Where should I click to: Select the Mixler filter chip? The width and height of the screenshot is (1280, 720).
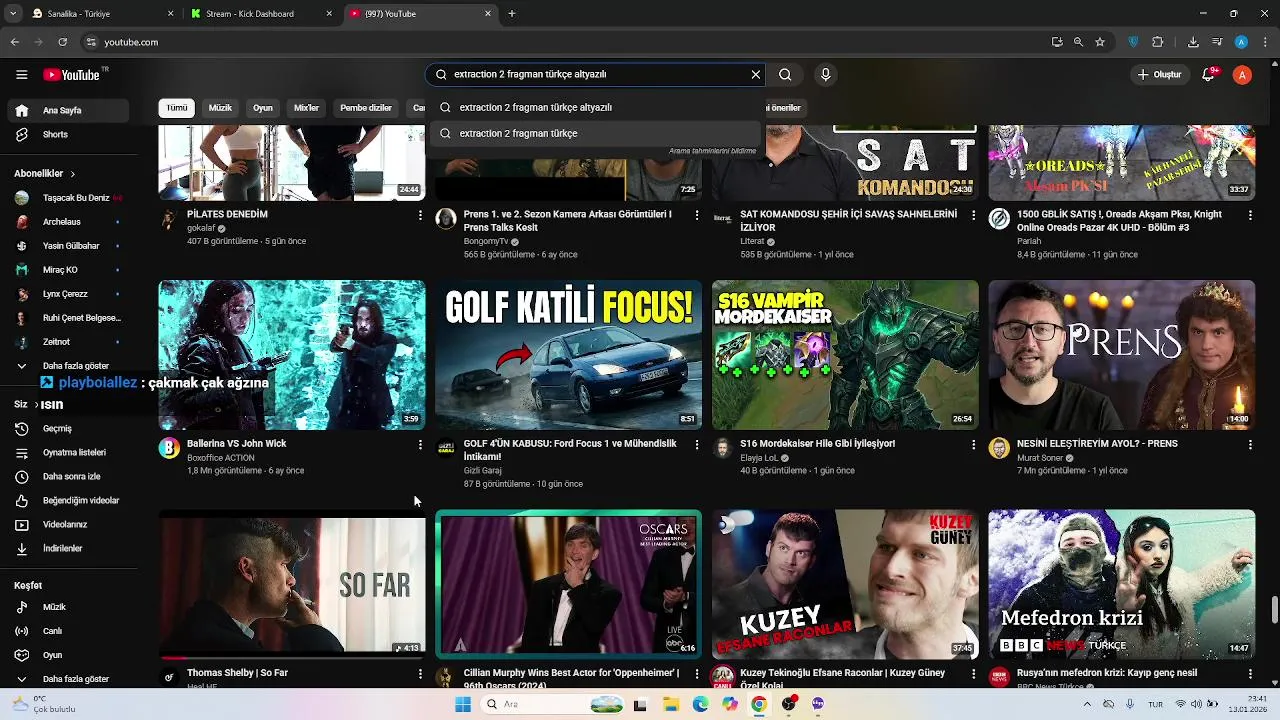click(306, 108)
